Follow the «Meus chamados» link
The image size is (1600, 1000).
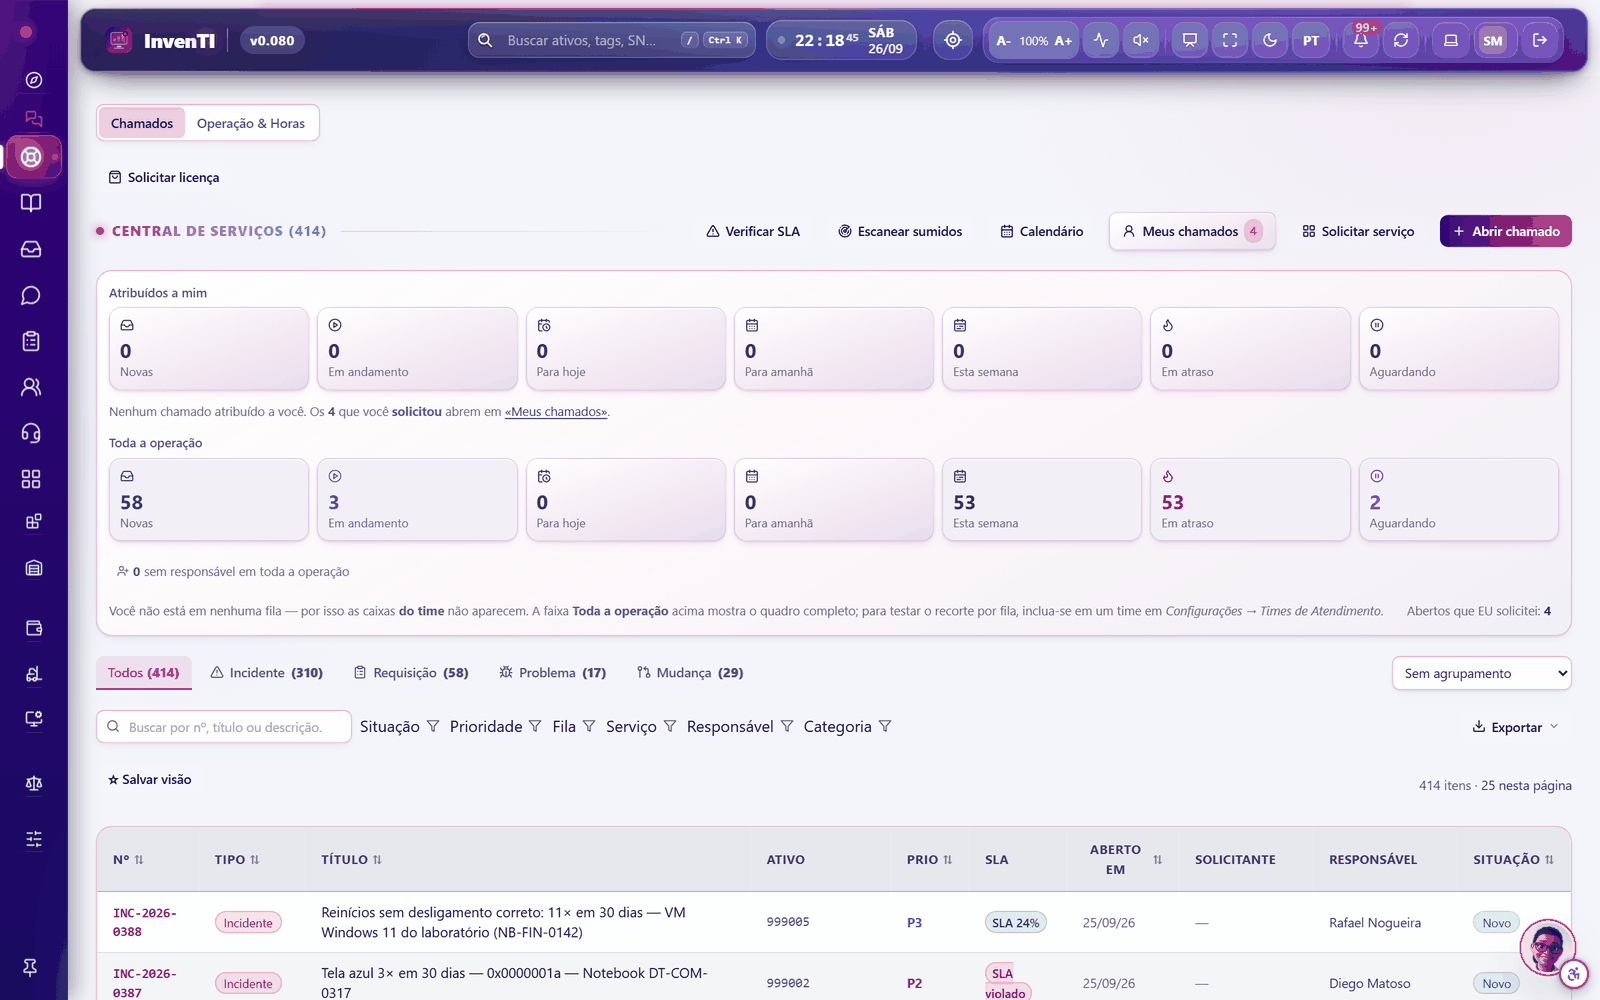point(556,412)
